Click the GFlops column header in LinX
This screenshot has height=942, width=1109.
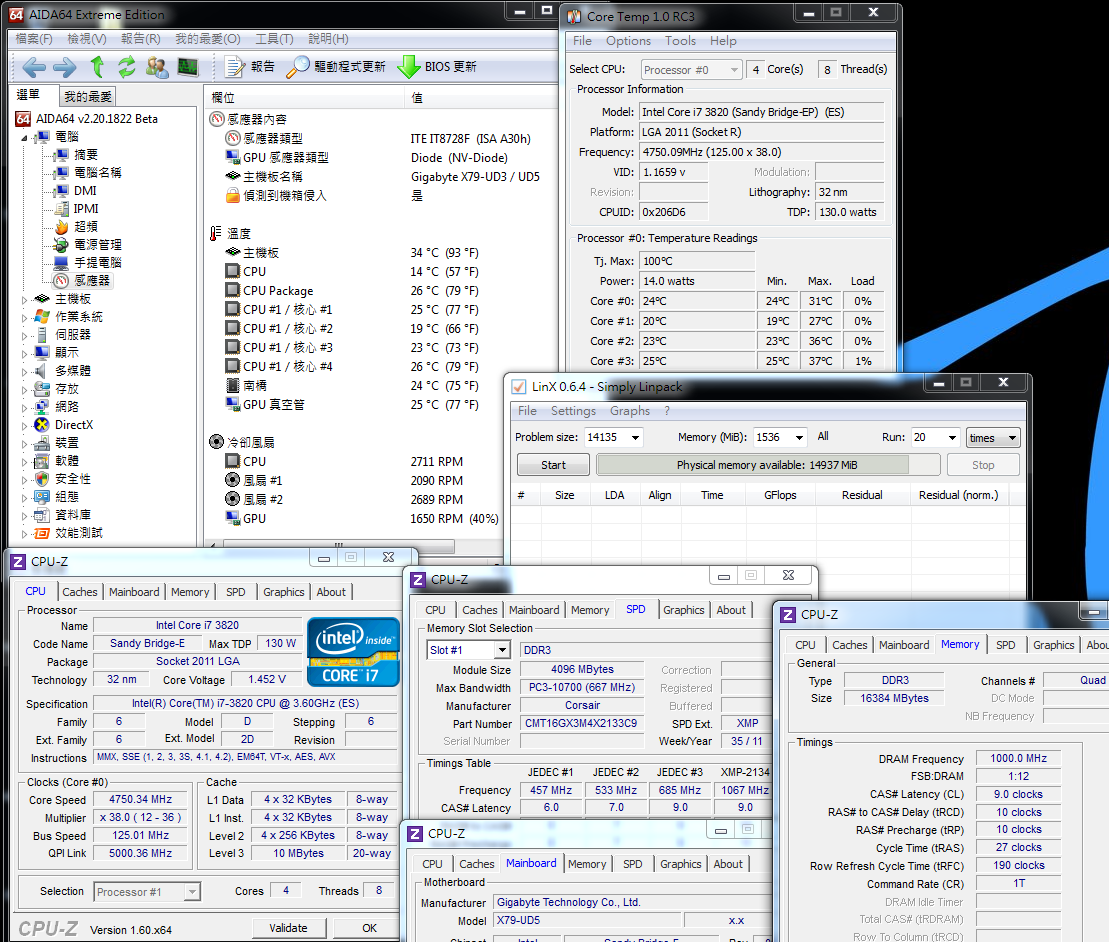(780, 495)
